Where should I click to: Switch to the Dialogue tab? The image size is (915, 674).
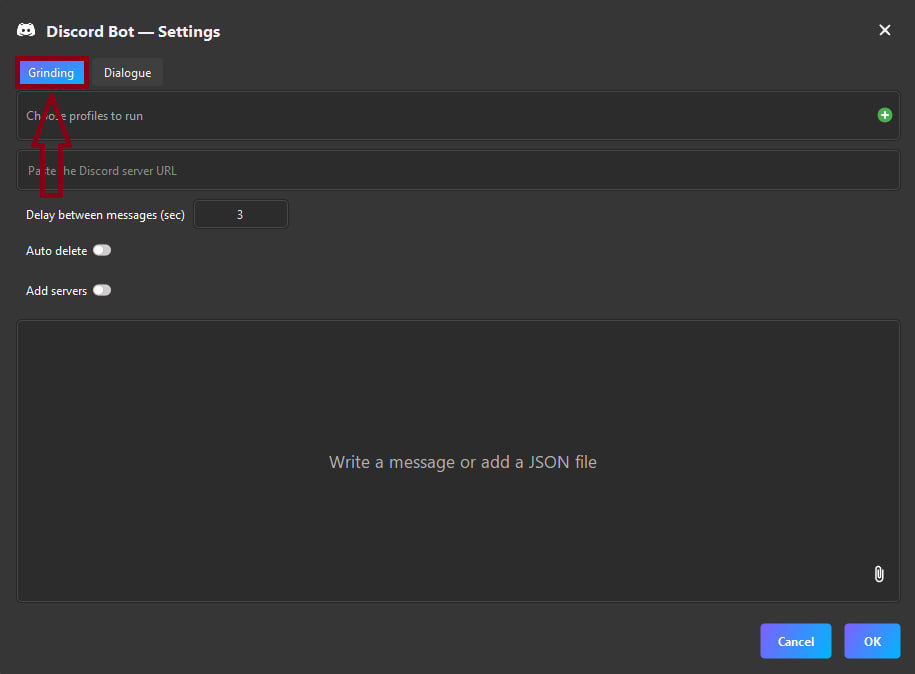click(x=127, y=72)
